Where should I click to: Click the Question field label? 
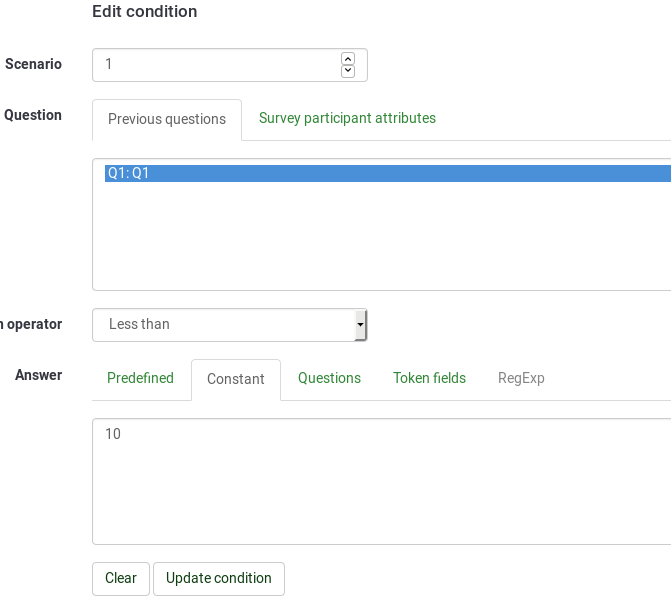[33, 115]
